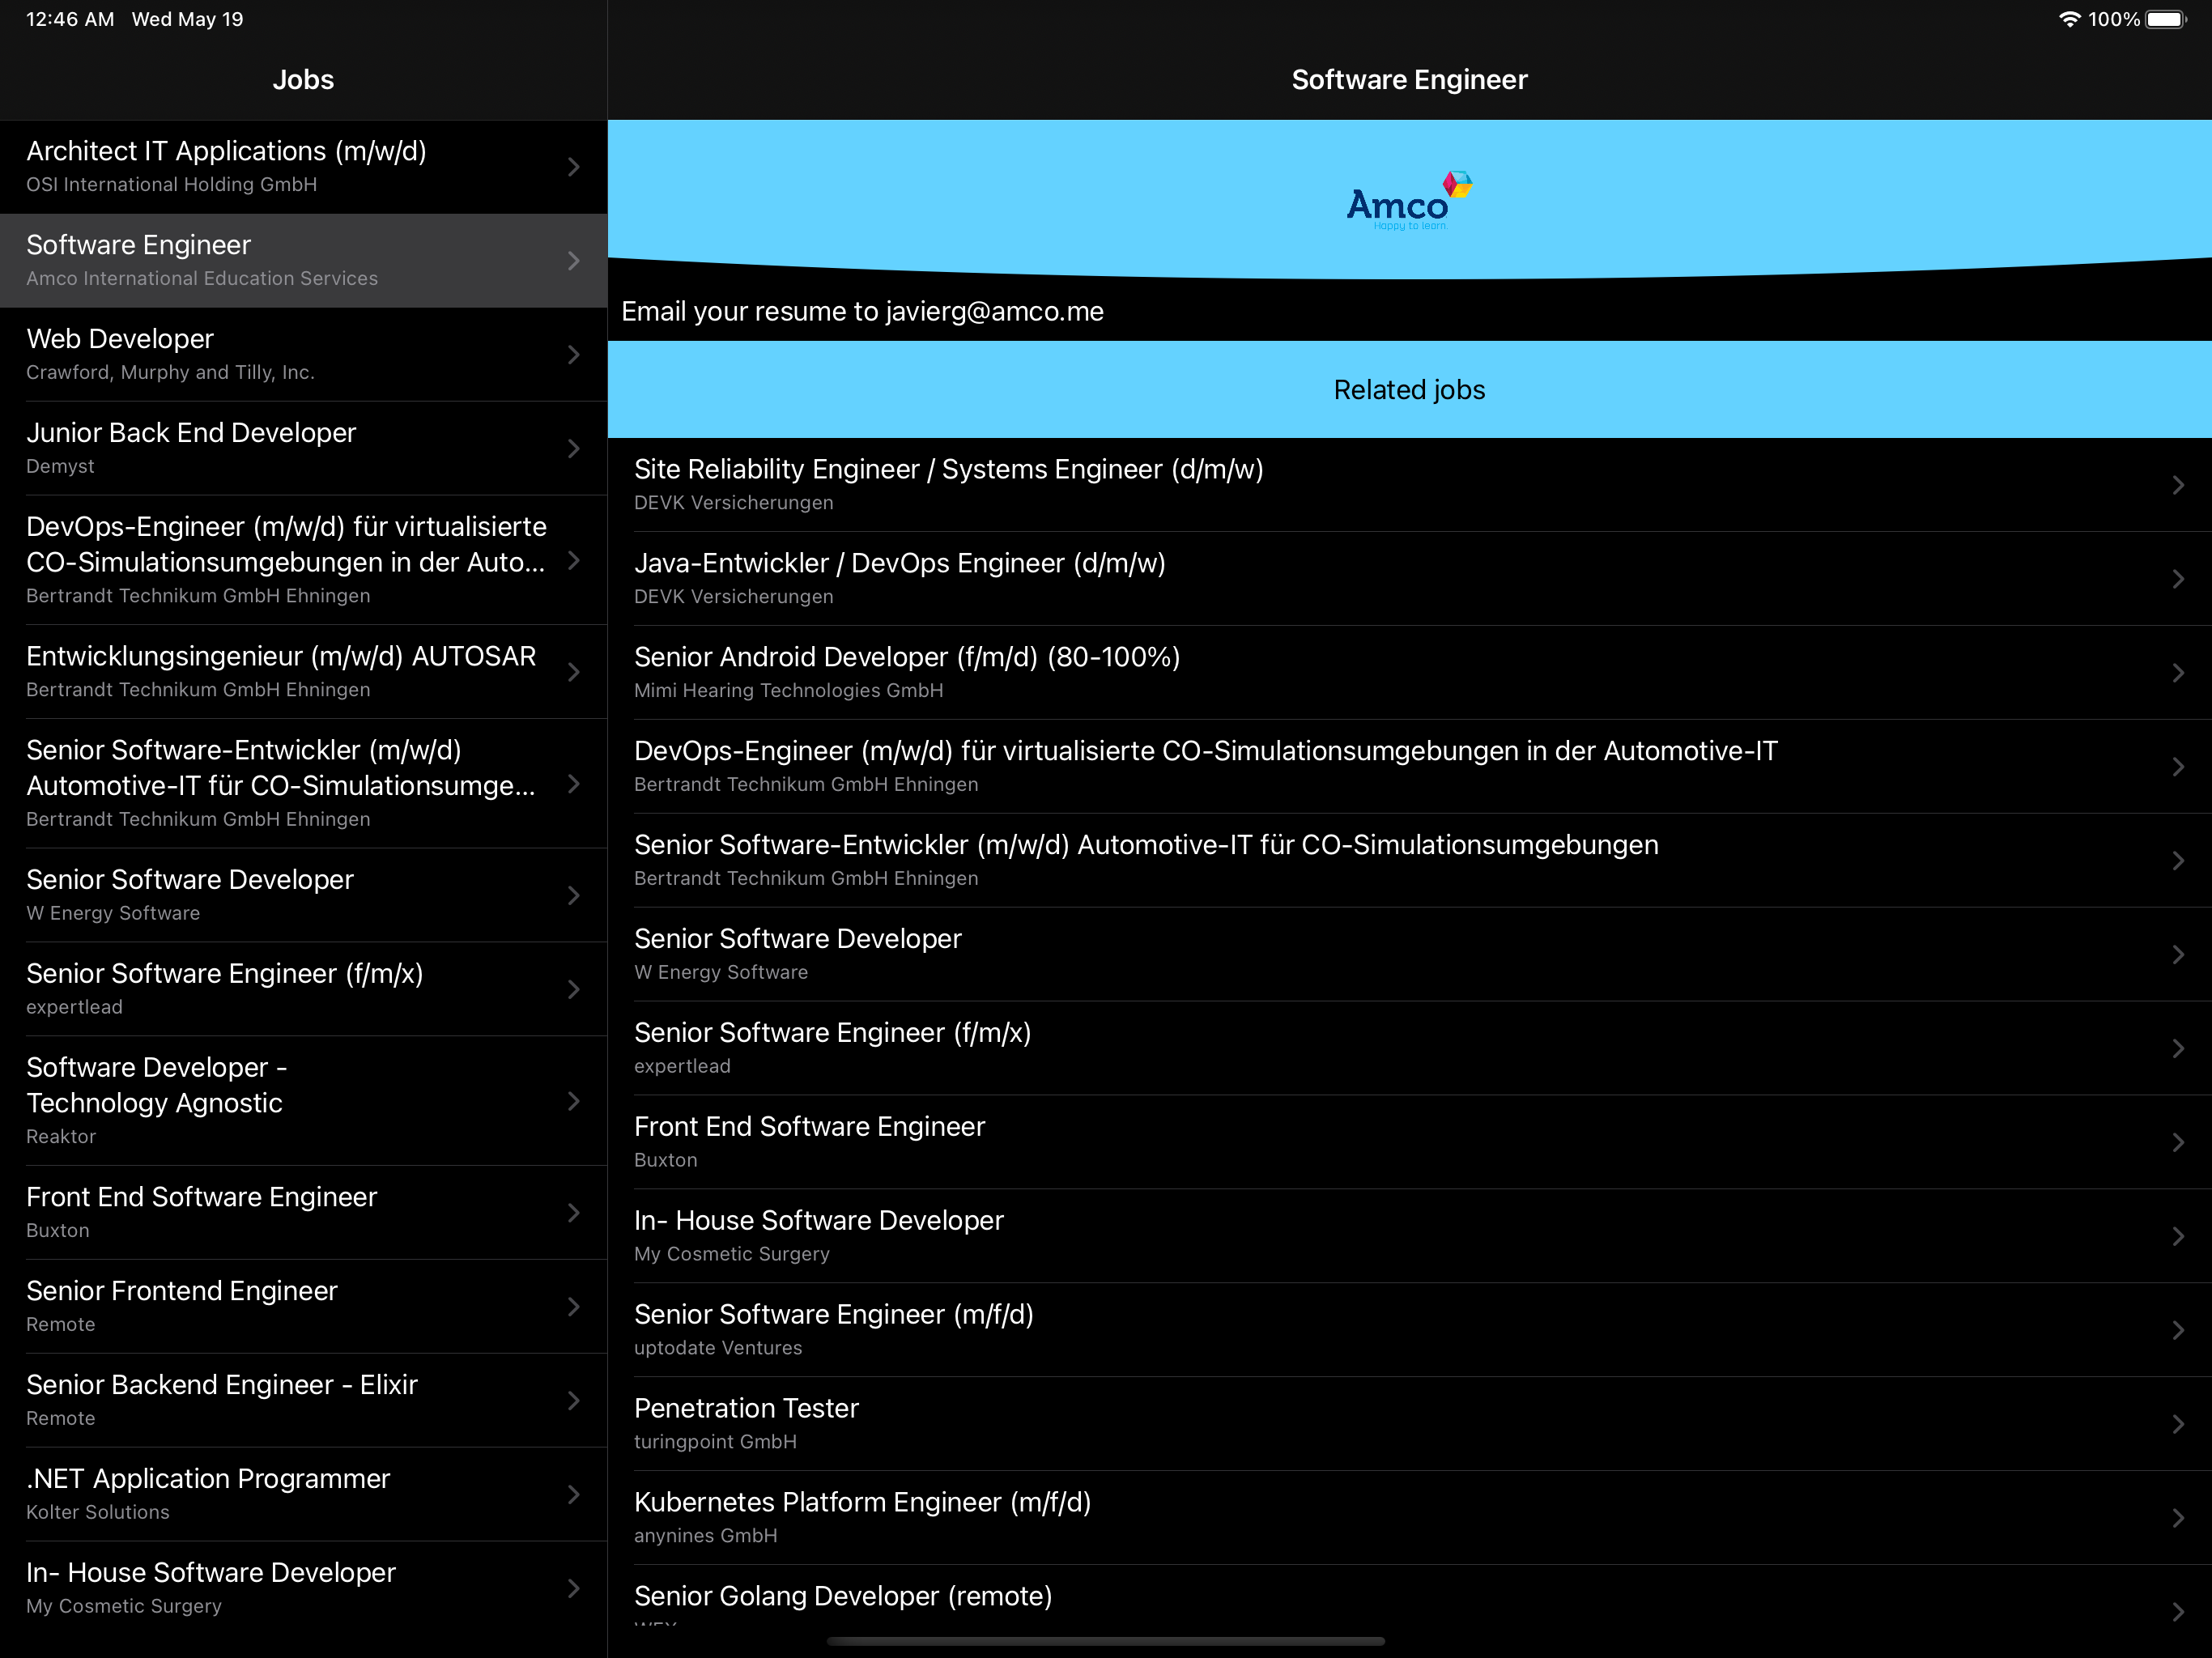Tap chevron beside Architect IT Applications
Image resolution: width=2212 pixels, height=1658 pixels.
pos(573,167)
